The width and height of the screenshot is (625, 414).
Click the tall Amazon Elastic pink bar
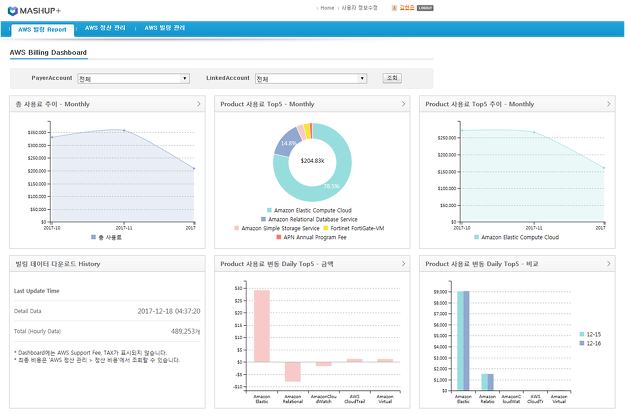pos(262,326)
